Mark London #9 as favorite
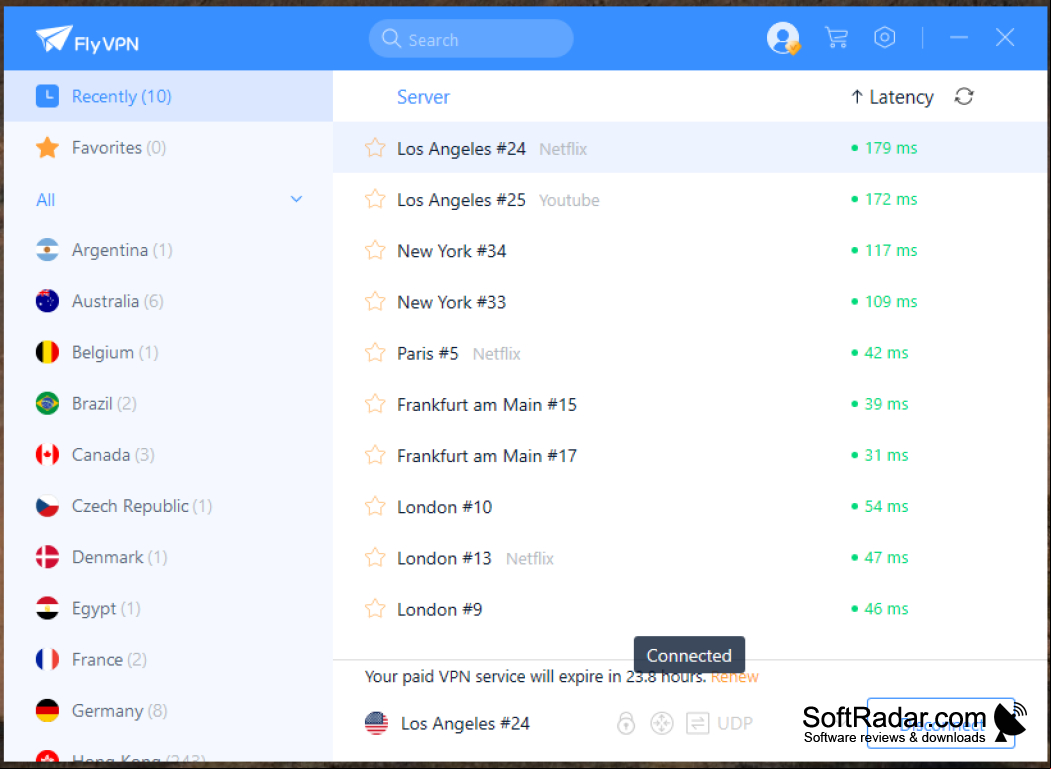Viewport: 1051px width, 769px height. [x=375, y=609]
